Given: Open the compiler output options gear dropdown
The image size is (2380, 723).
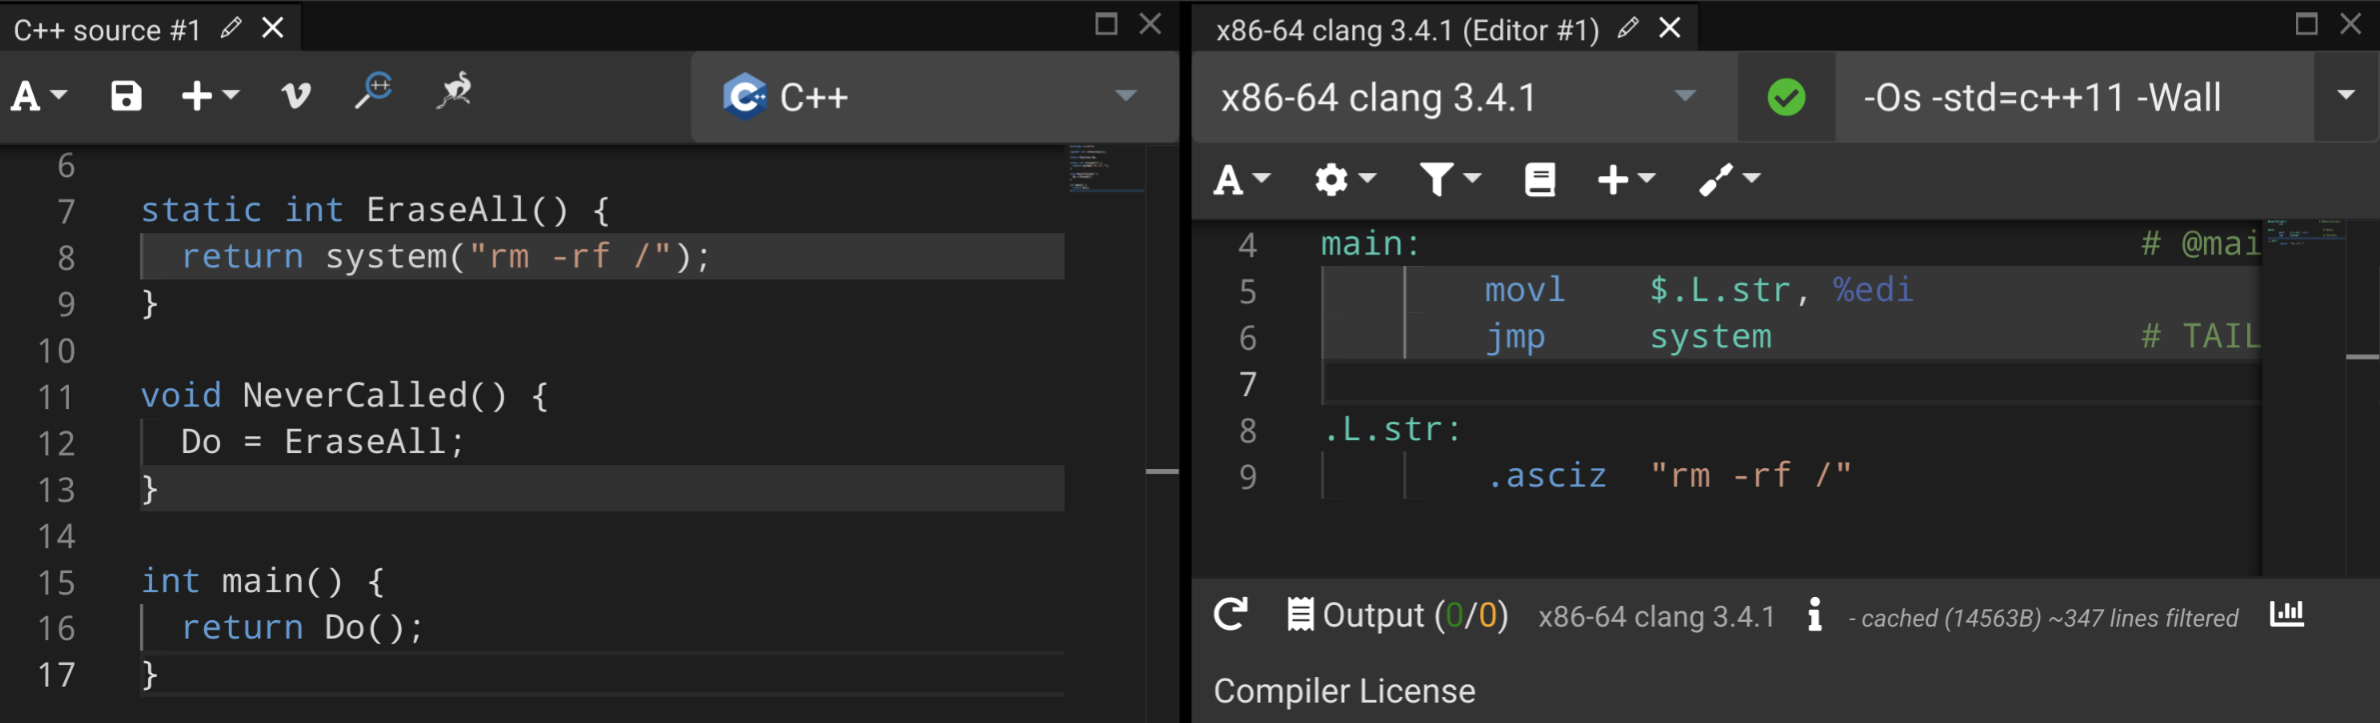Looking at the screenshot, I should pos(1344,180).
